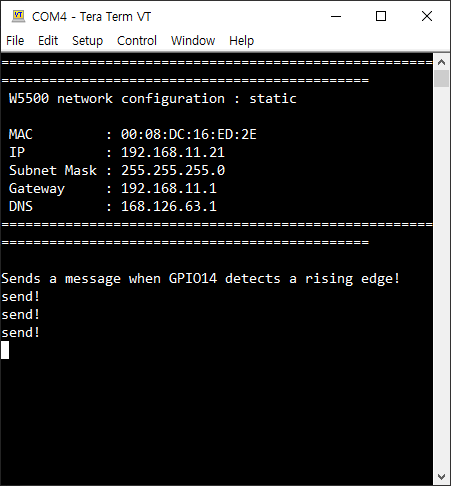
Task: Open the Window menu
Action: [x=193, y=41]
